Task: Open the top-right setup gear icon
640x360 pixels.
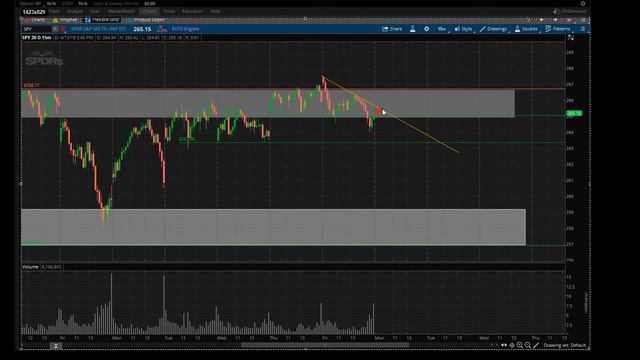Action: point(583,3)
